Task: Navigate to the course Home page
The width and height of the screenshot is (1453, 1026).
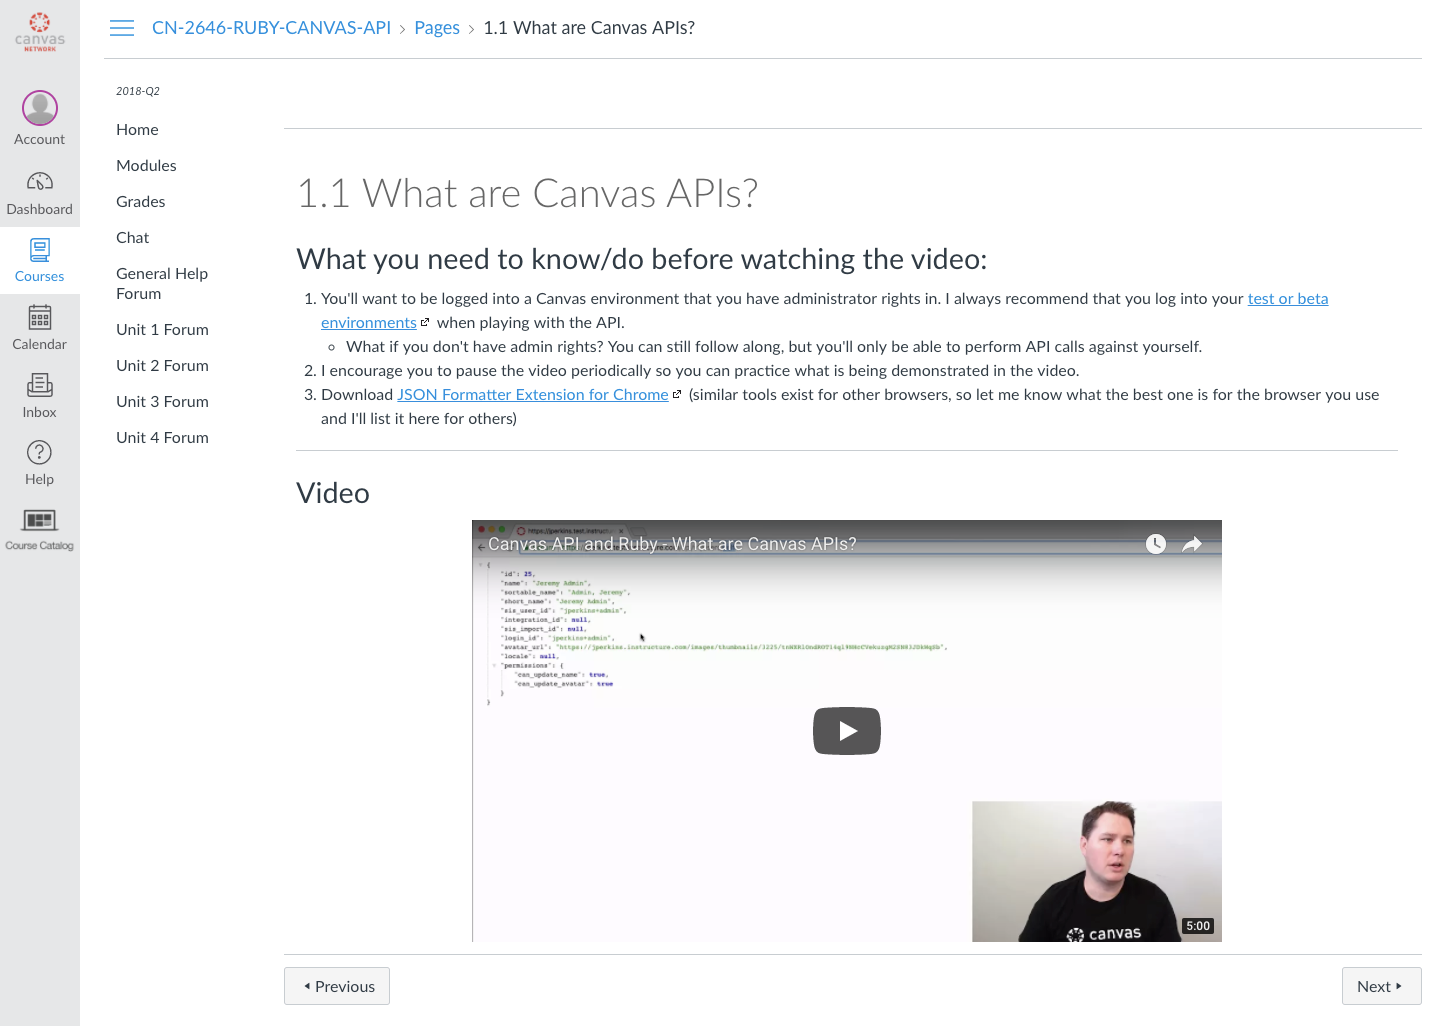Action: tap(136, 129)
